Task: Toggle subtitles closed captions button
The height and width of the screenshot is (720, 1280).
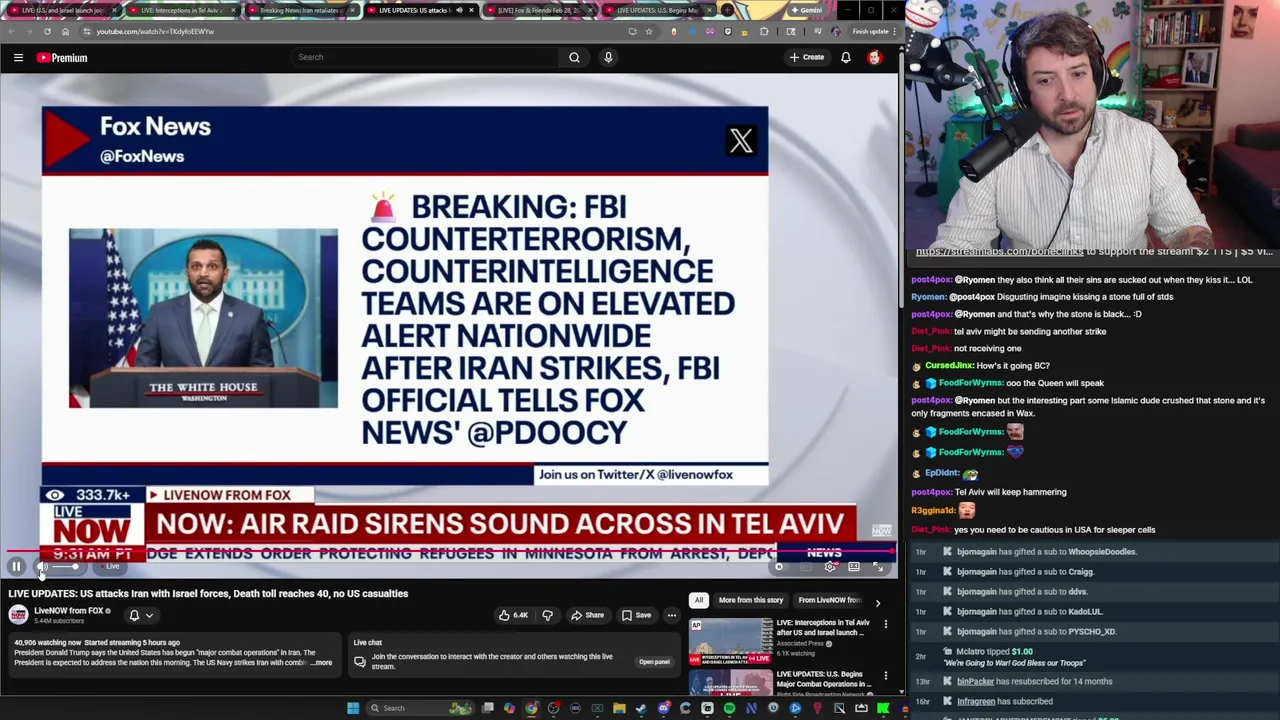Action: (x=806, y=567)
